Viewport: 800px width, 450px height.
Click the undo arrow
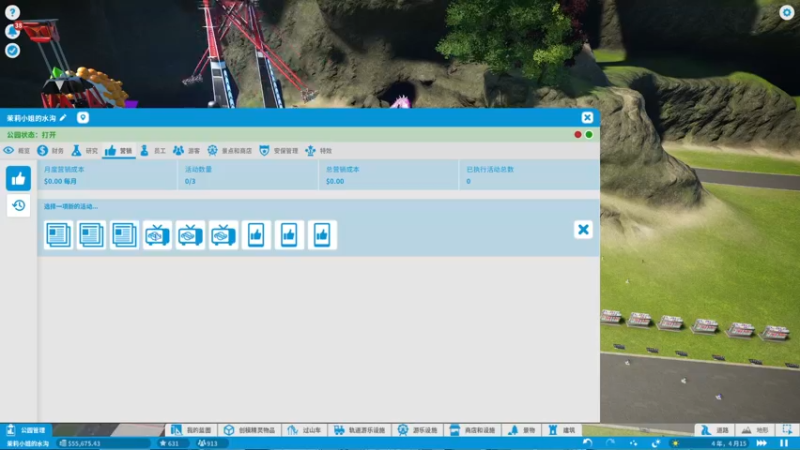click(588, 443)
